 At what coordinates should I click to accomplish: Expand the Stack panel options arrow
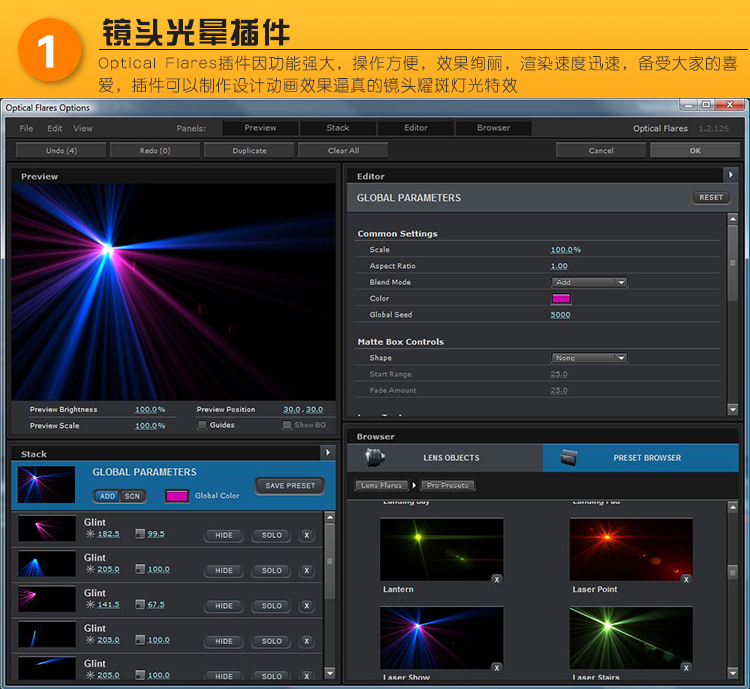(x=328, y=453)
